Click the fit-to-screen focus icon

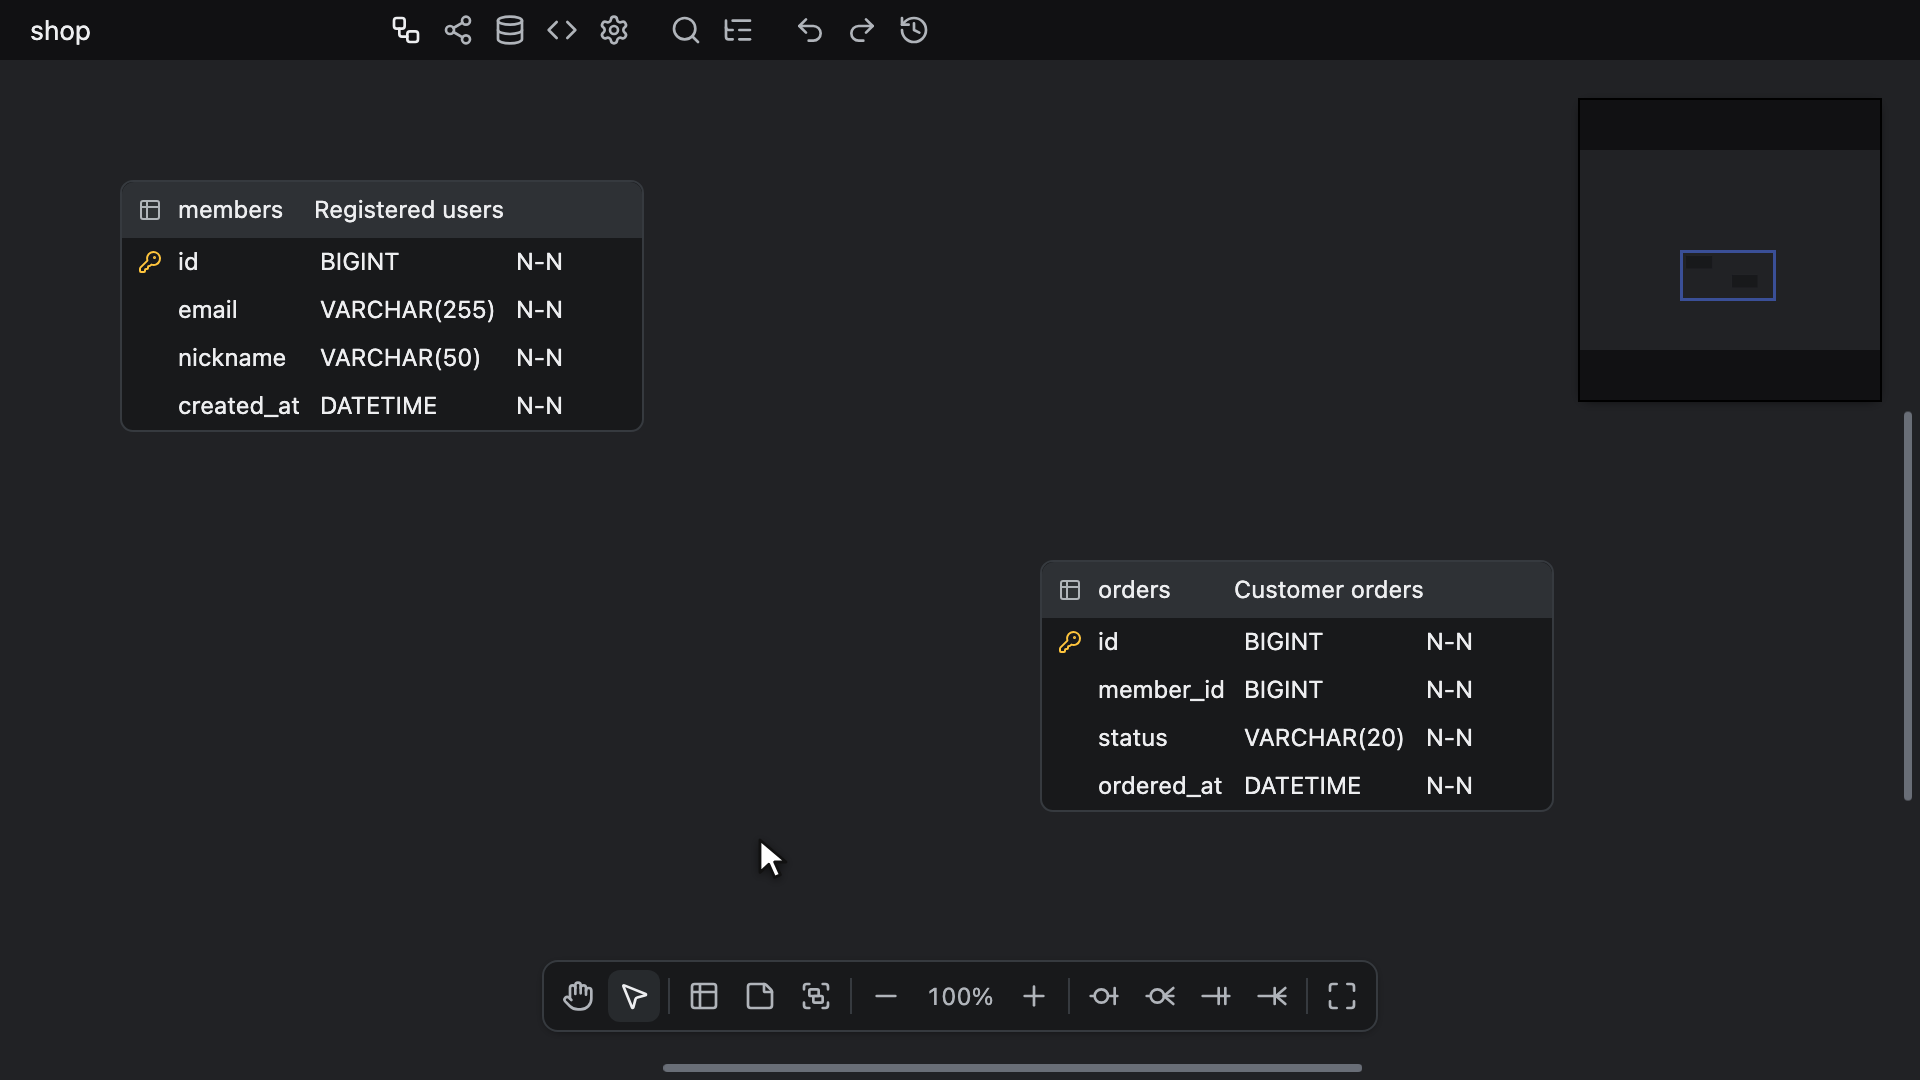[816, 996]
